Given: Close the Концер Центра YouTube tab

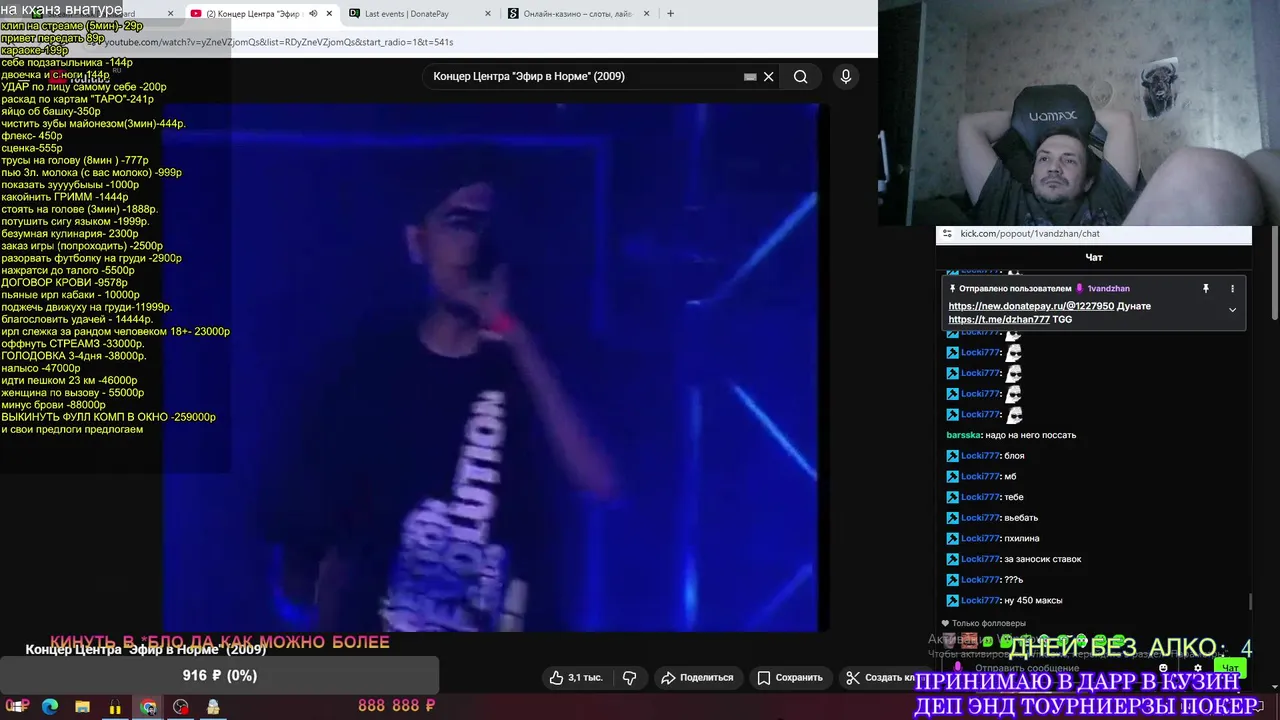Looking at the screenshot, I should coord(329,14).
